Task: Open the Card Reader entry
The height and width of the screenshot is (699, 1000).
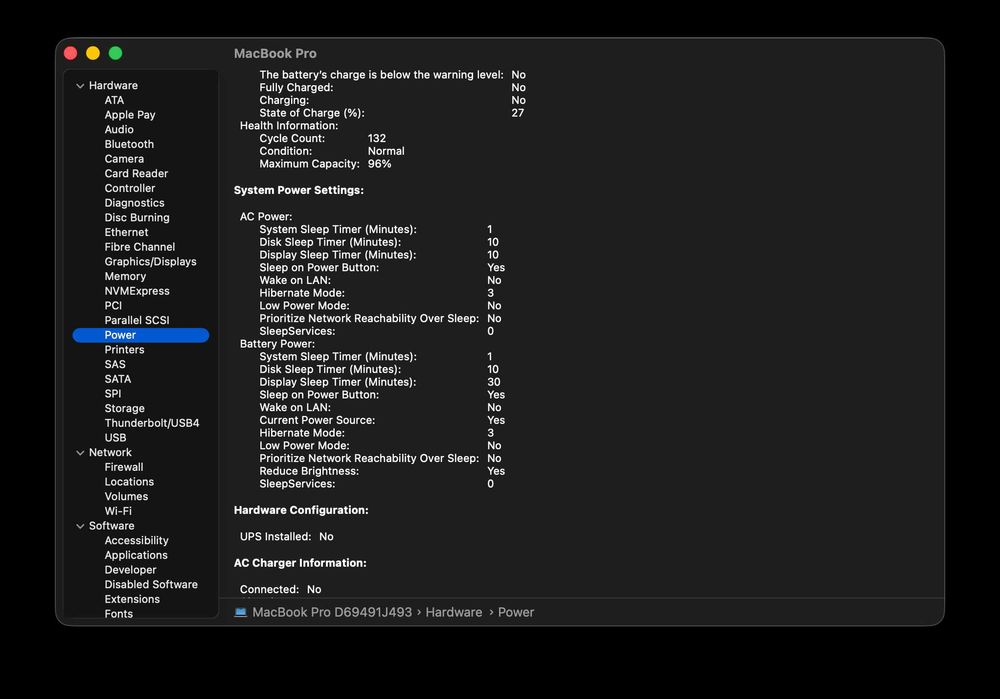Action: click(x=136, y=173)
